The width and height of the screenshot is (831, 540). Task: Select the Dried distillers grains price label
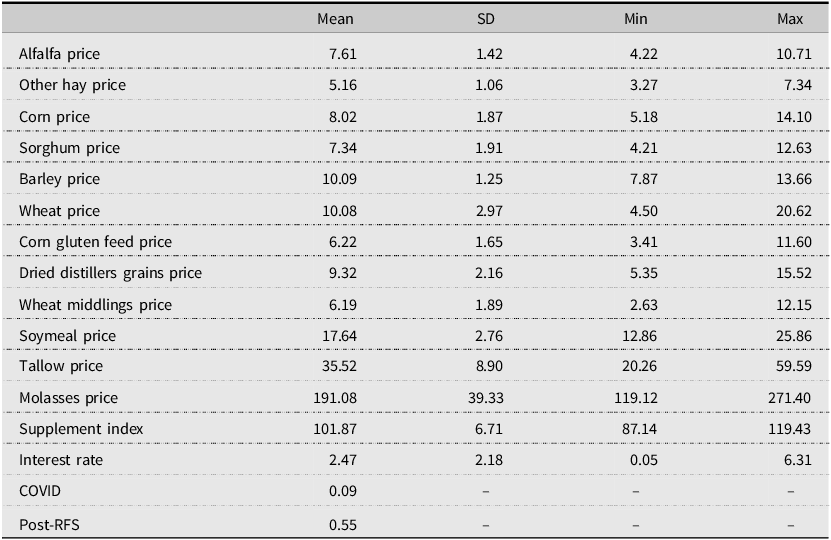coord(111,273)
